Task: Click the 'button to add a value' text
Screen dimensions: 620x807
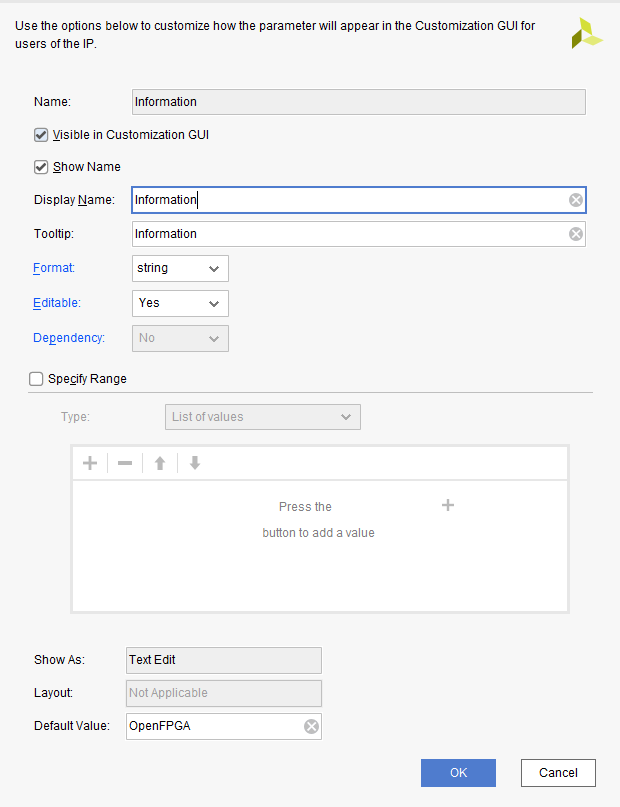Action: 318,533
